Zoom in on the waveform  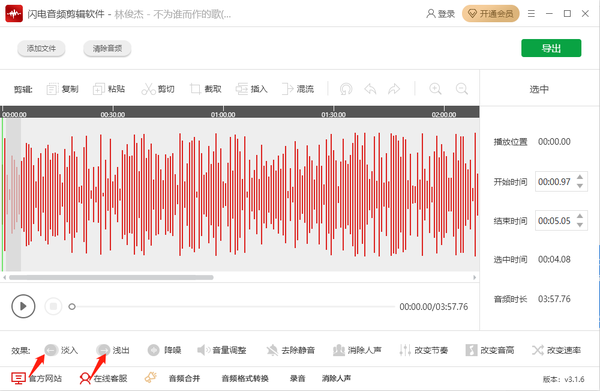(435, 89)
